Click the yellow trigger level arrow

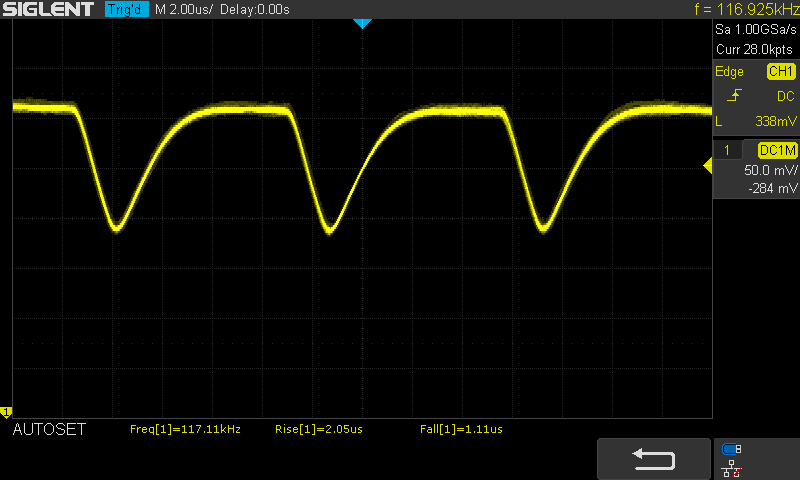[708, 166]
